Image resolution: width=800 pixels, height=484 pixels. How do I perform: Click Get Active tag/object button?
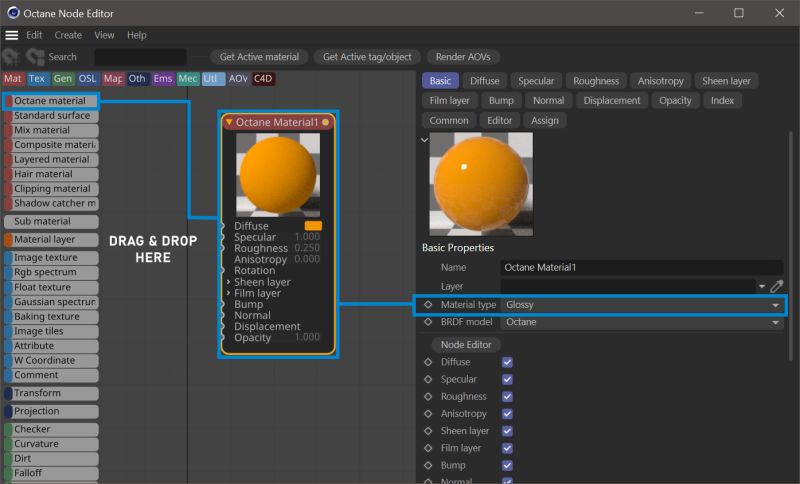[x=367, y=57]
